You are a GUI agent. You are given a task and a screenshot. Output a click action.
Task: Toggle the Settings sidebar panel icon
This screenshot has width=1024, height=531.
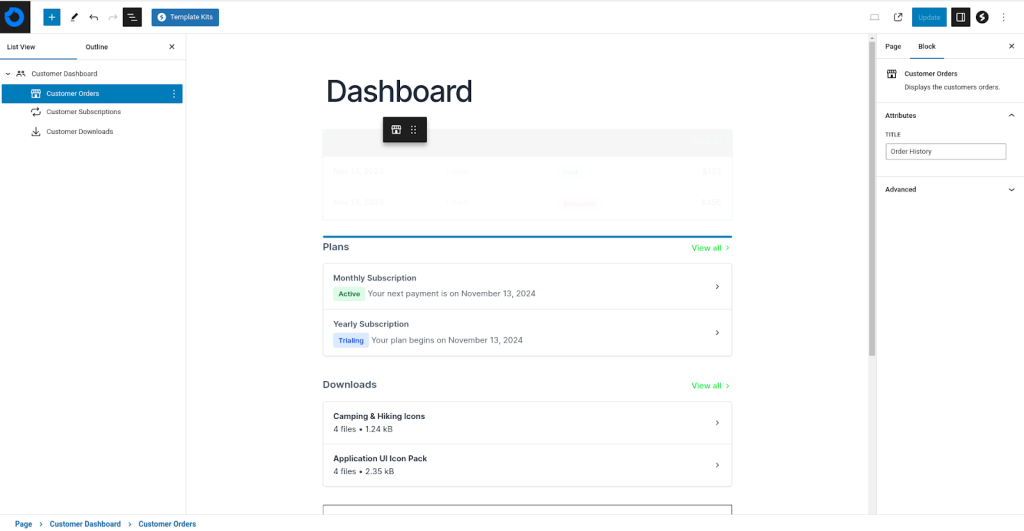coord(960,17)
